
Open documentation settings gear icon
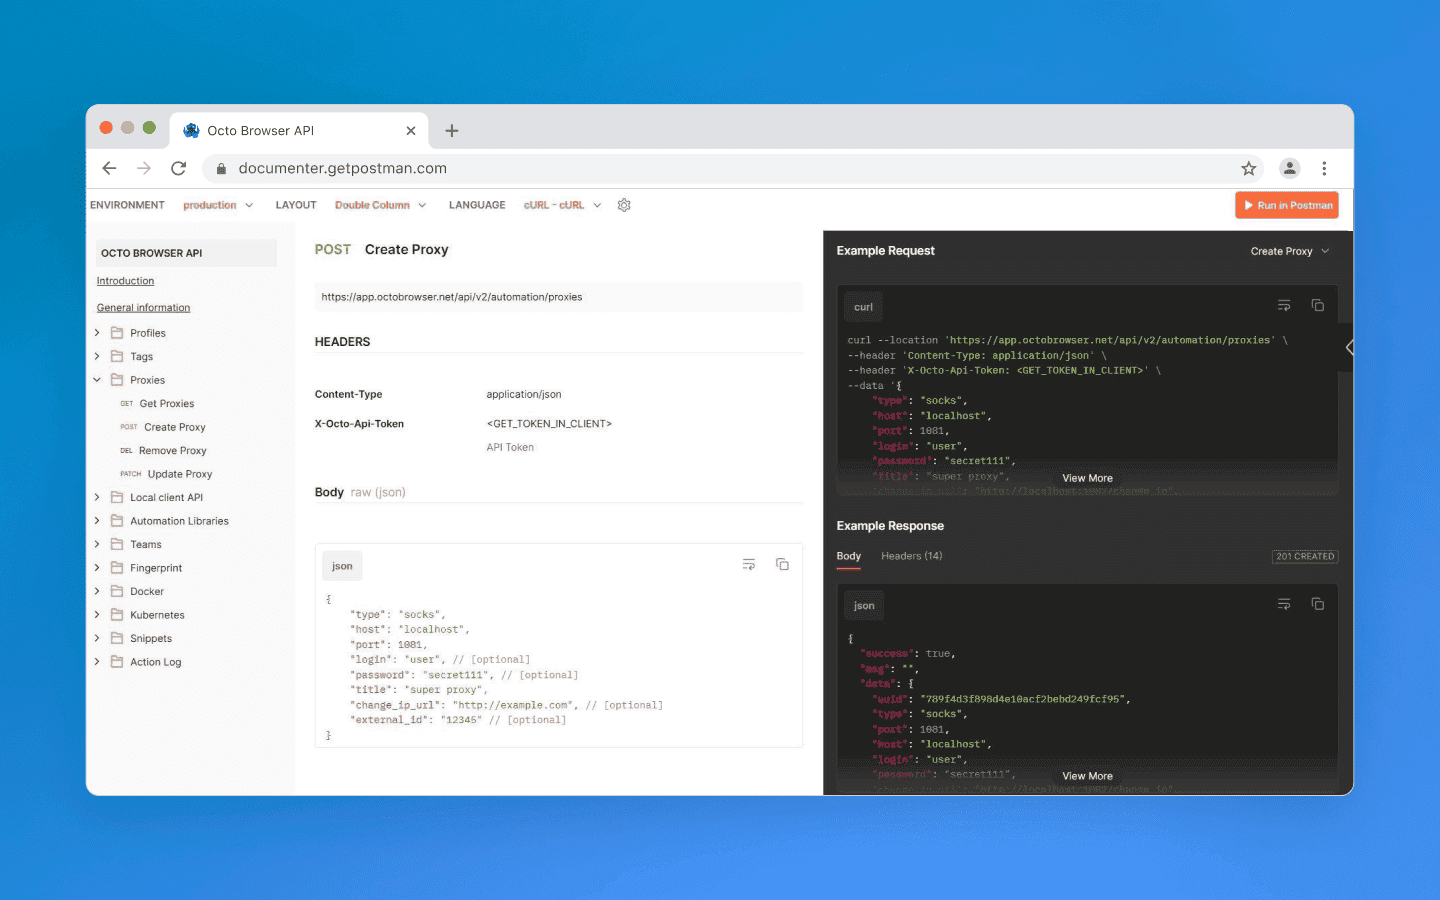624,205
